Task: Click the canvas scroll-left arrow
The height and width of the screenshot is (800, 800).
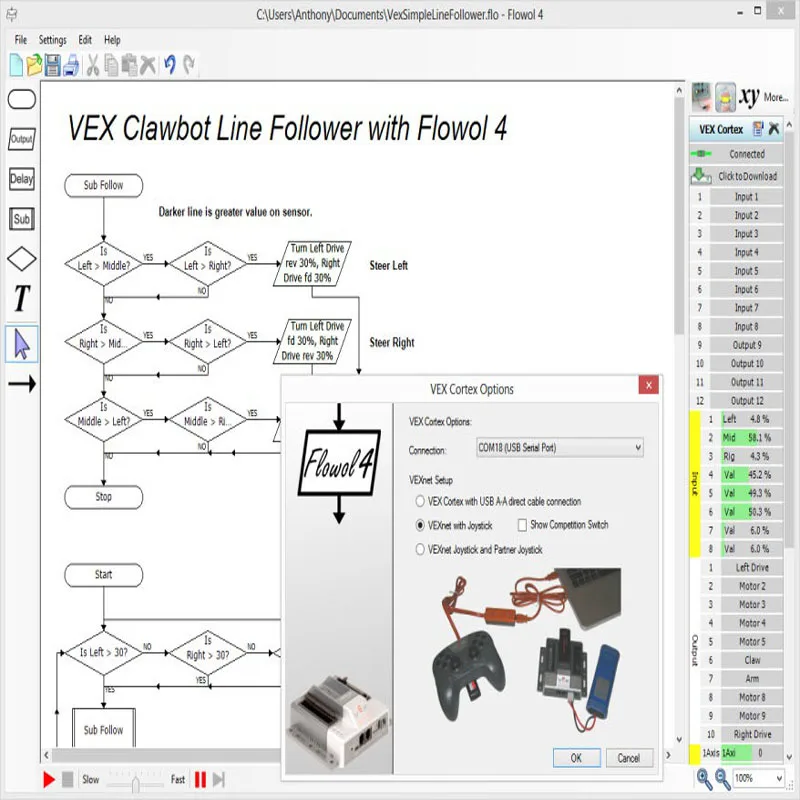Action: (x=46, y=755)
